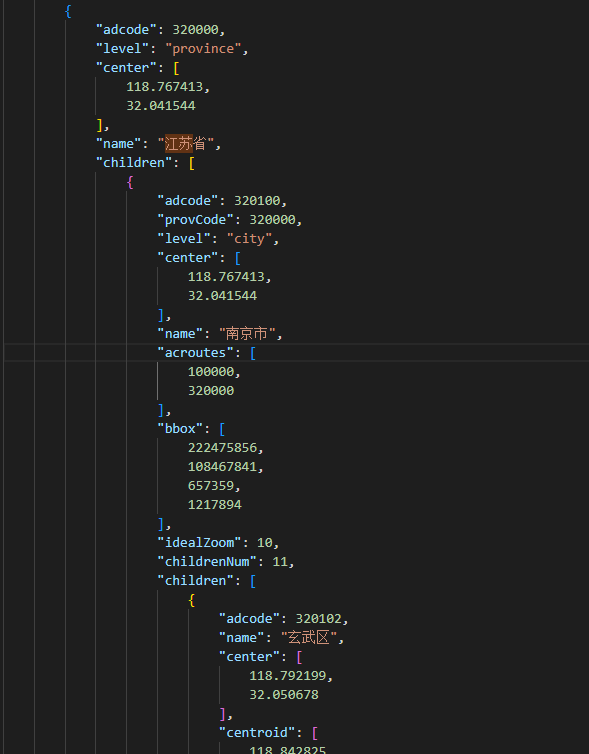
Task: Select the name value "南京市"
Action: tap(247, 334)
